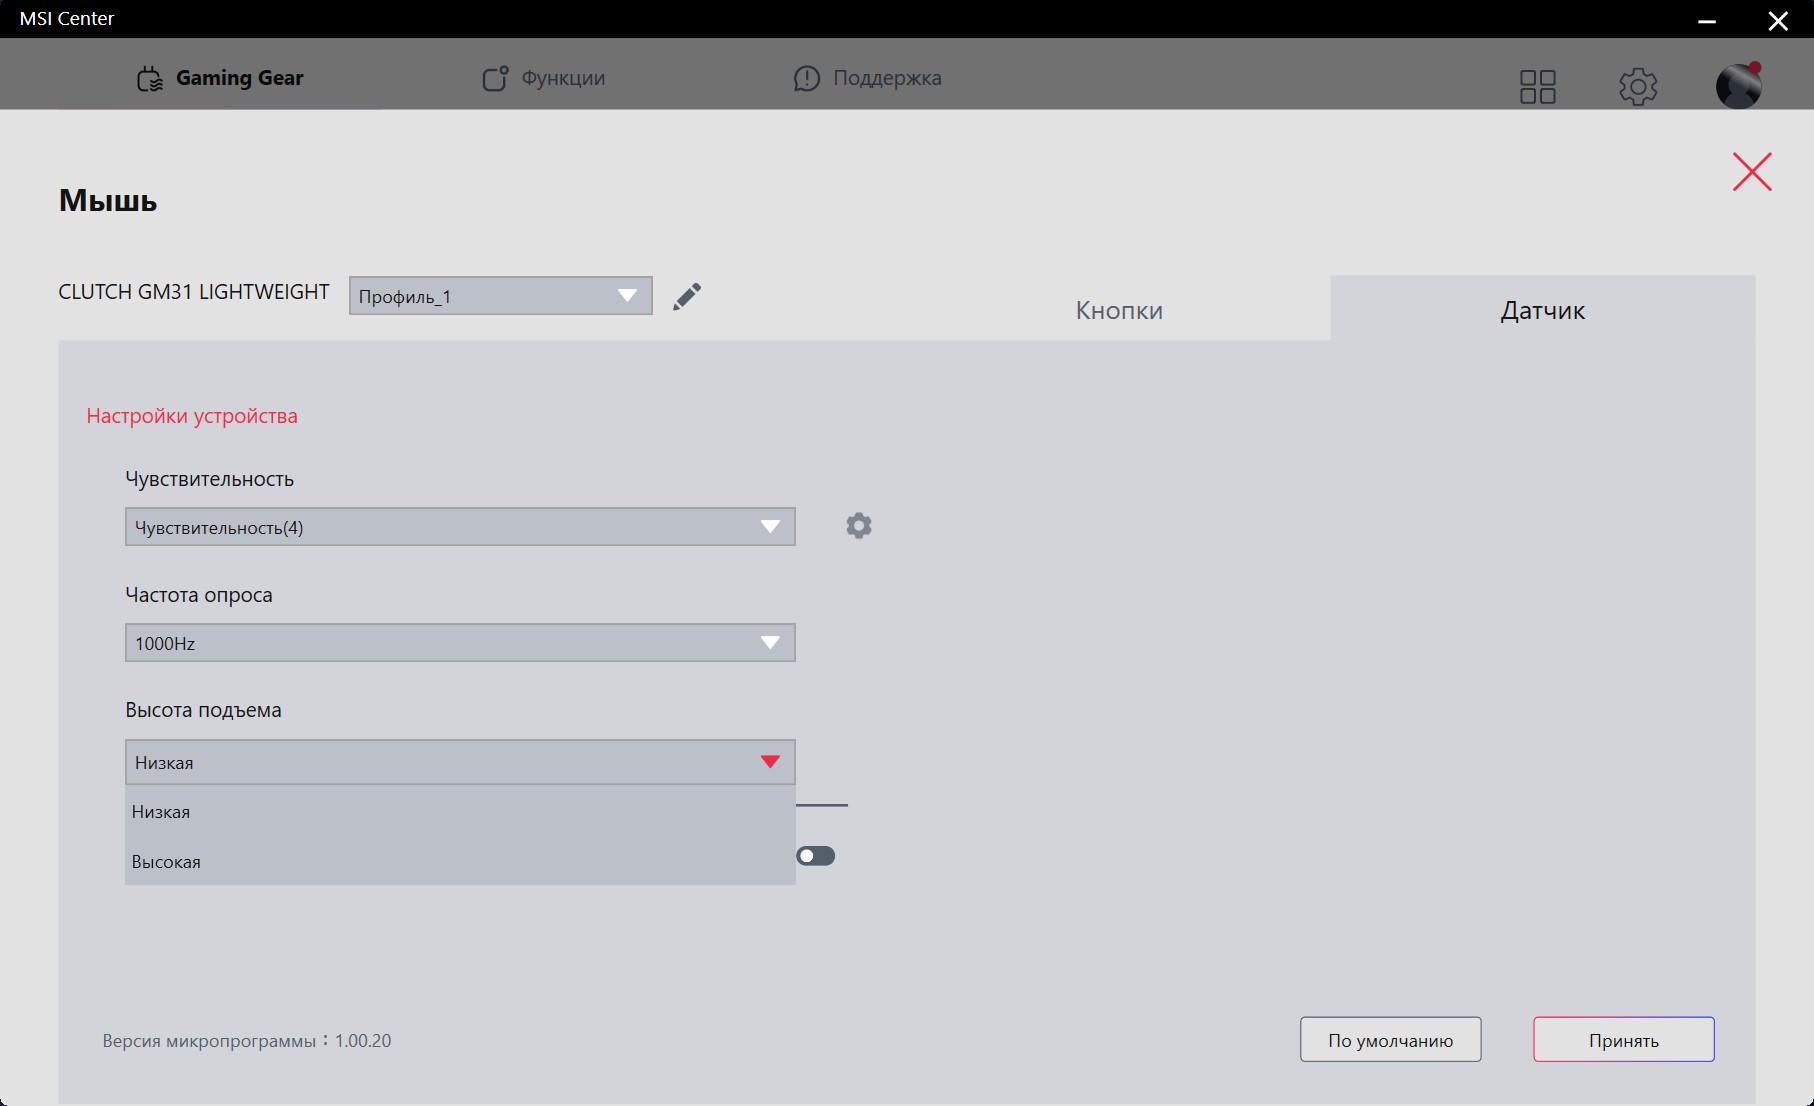
Task: Collapse the Высота подъема dropdown
Action: (769, 762)
